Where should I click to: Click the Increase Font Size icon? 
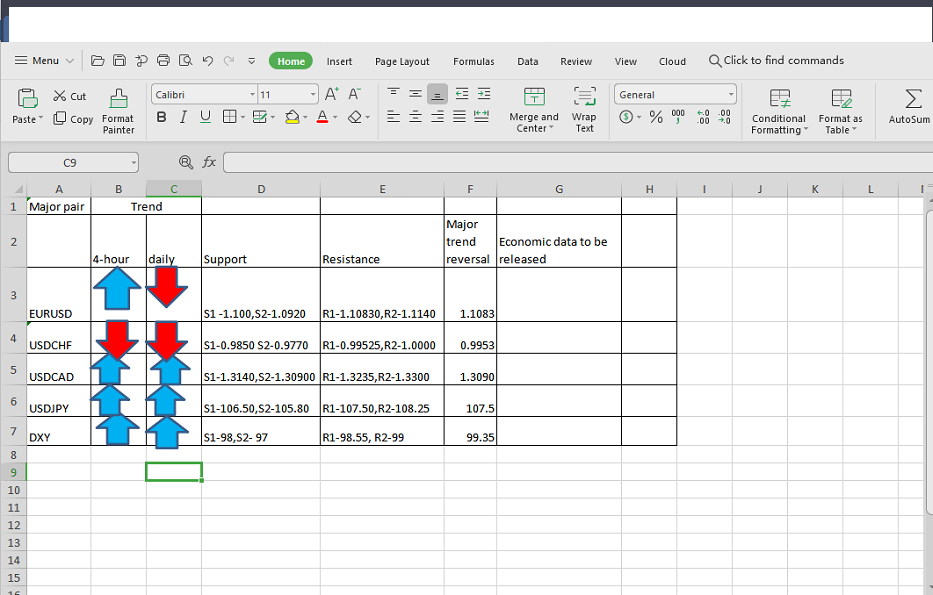pos(331,94)
